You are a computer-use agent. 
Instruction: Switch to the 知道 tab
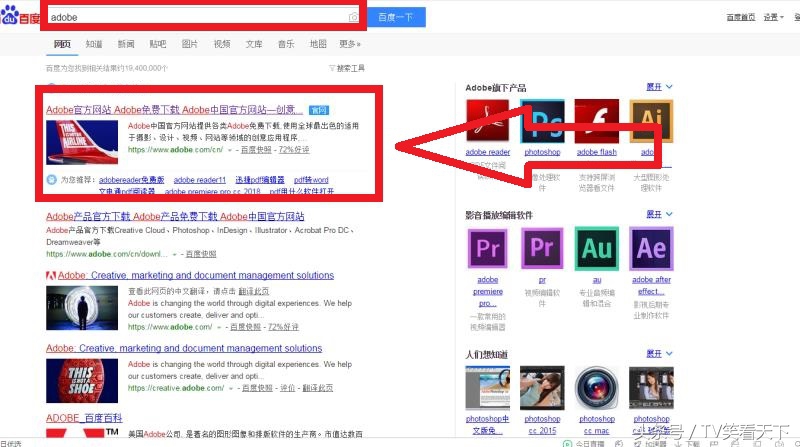pyautogui.click(x=94, y=44)
